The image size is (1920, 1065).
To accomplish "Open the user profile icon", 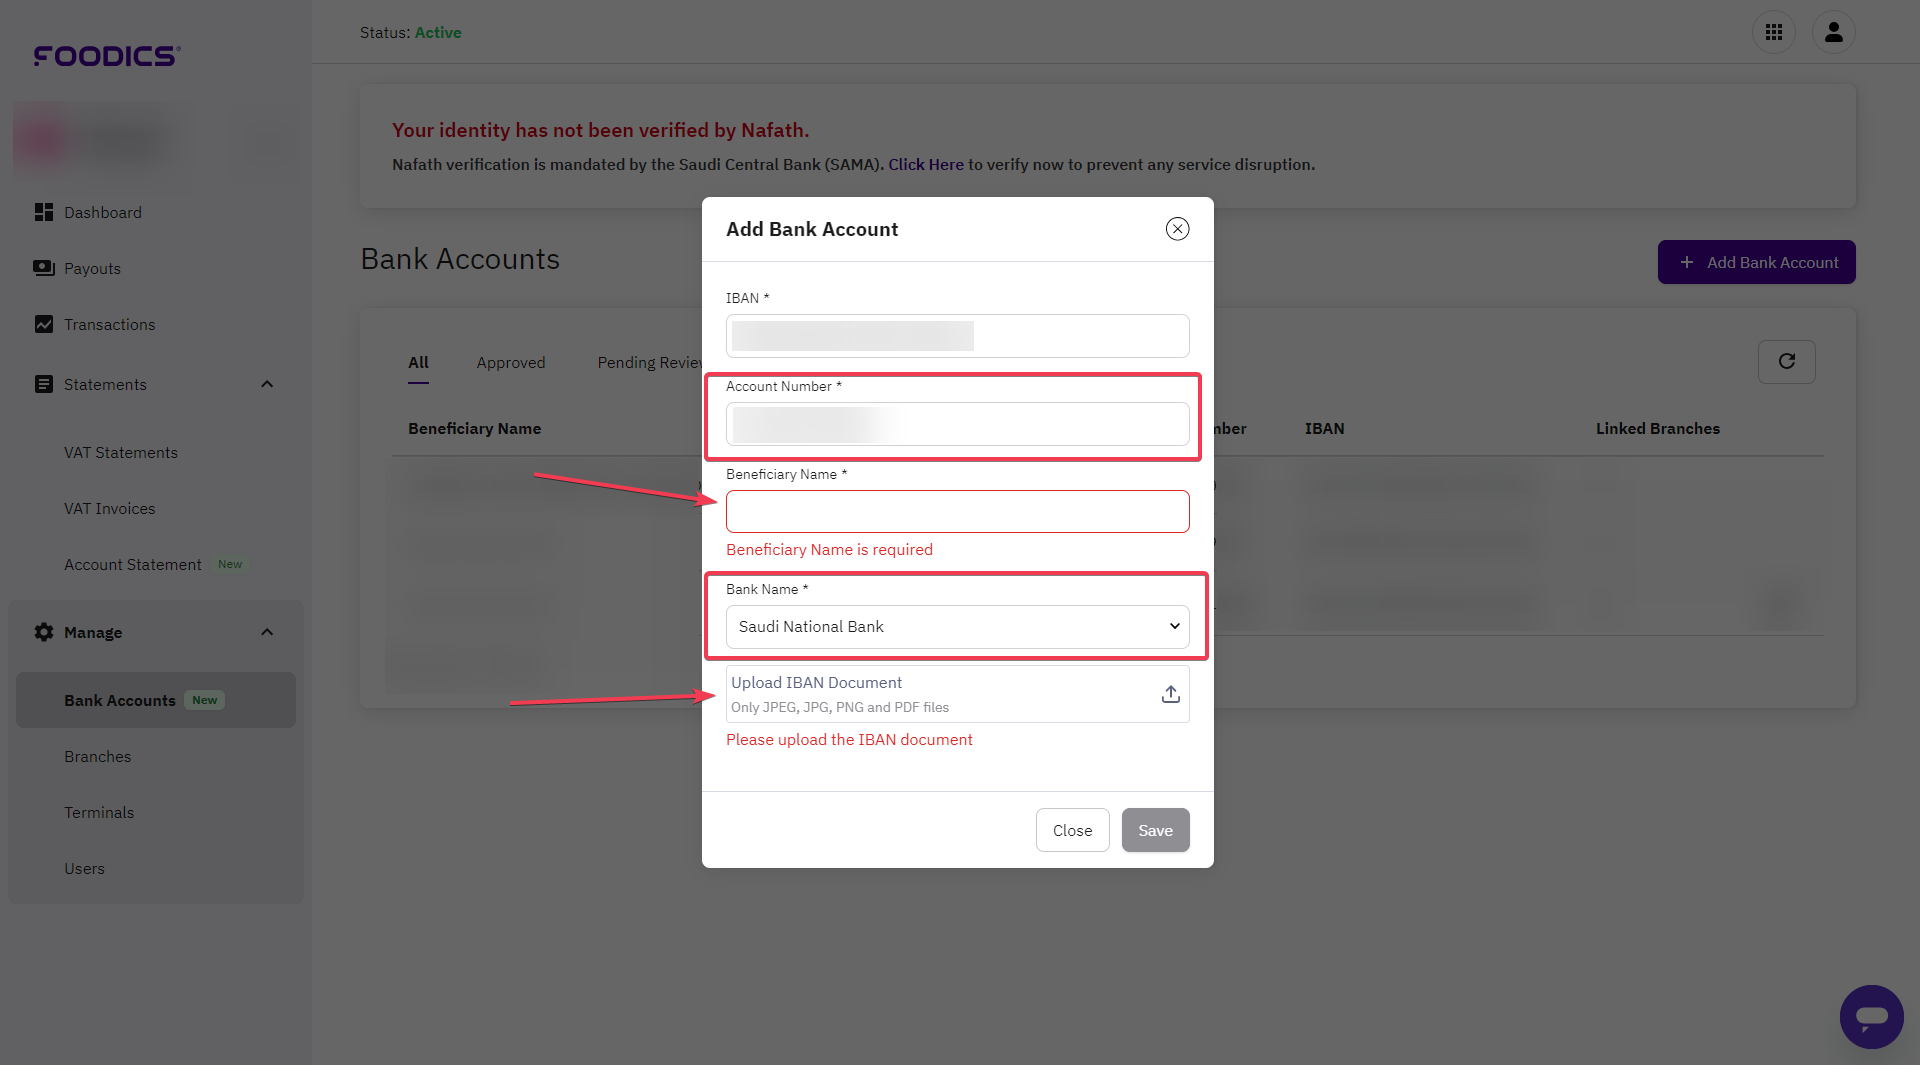I will (1834, 32).
